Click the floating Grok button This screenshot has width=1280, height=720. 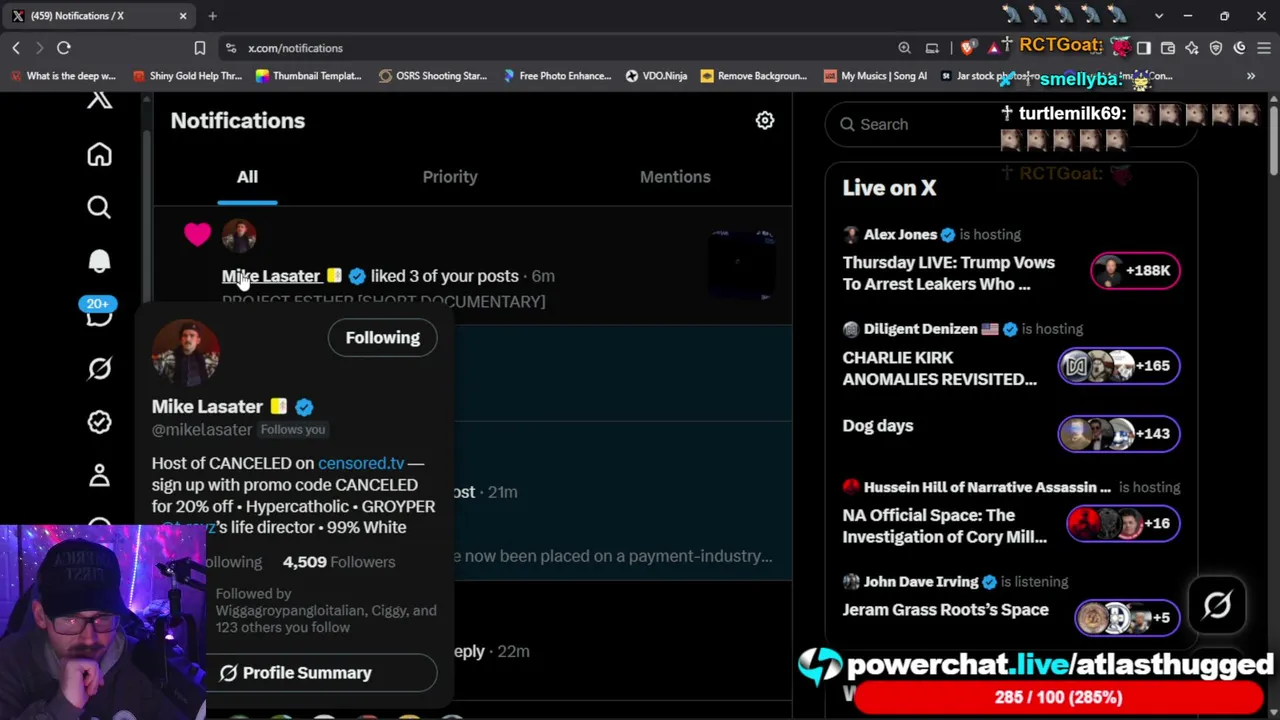1217,605
